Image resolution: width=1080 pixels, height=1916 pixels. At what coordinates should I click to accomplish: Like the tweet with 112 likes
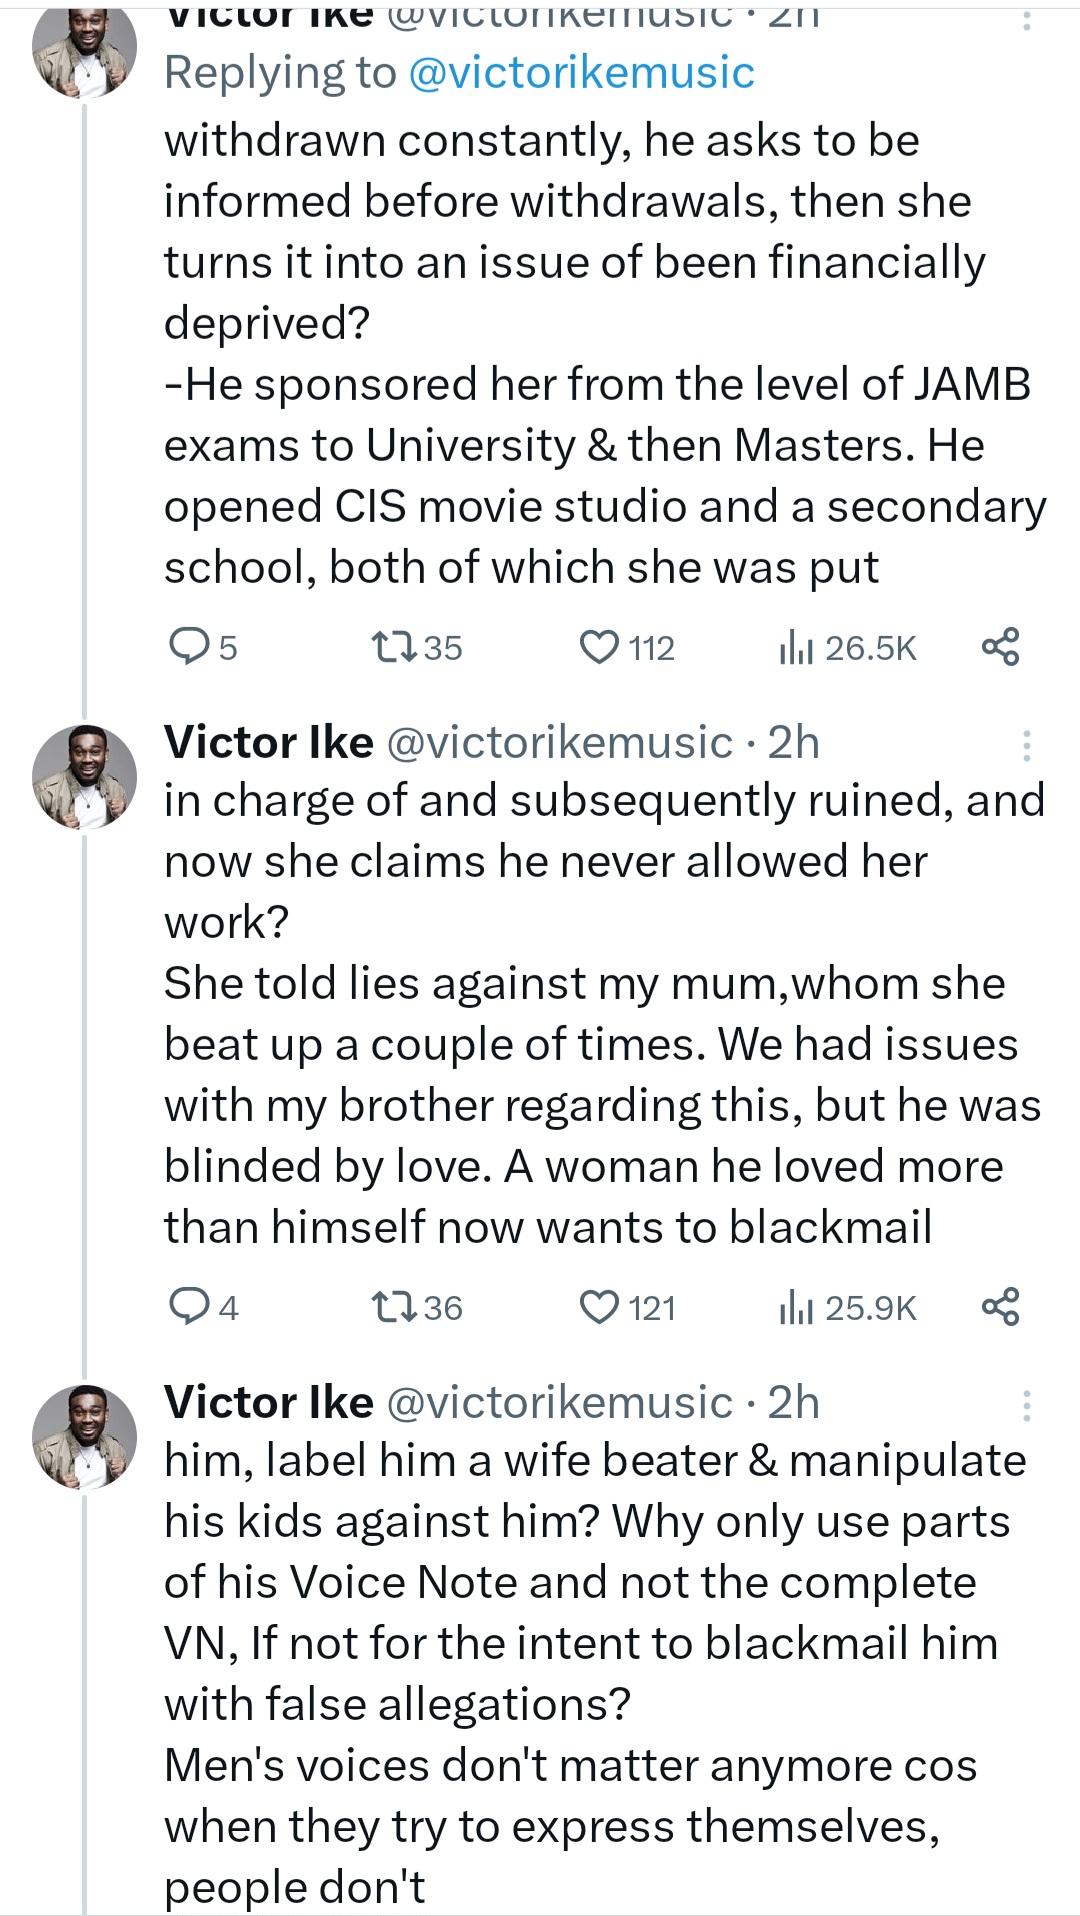pos(600,647)
